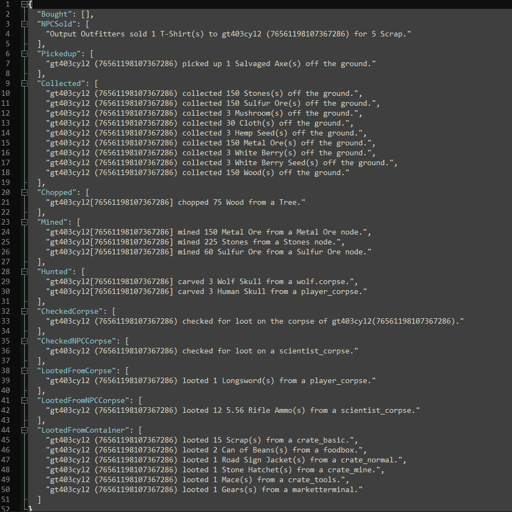
Task: Collapse the "LootedFromContainer" array fold marker
Action: [x=24, y=430]
